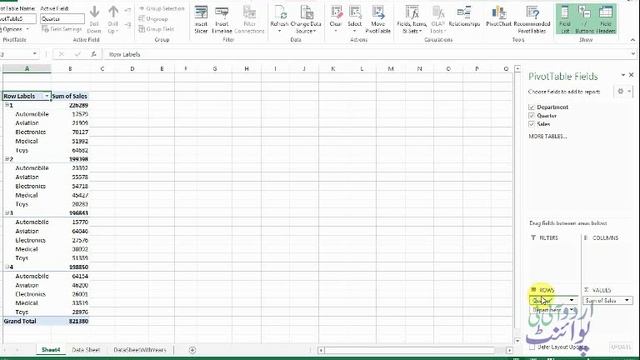Image resolution: width=640 pixels, height=360 pixels.
Task: Click the MORE TABLES link
Action: pyautogui.click(x=548, y=136)
